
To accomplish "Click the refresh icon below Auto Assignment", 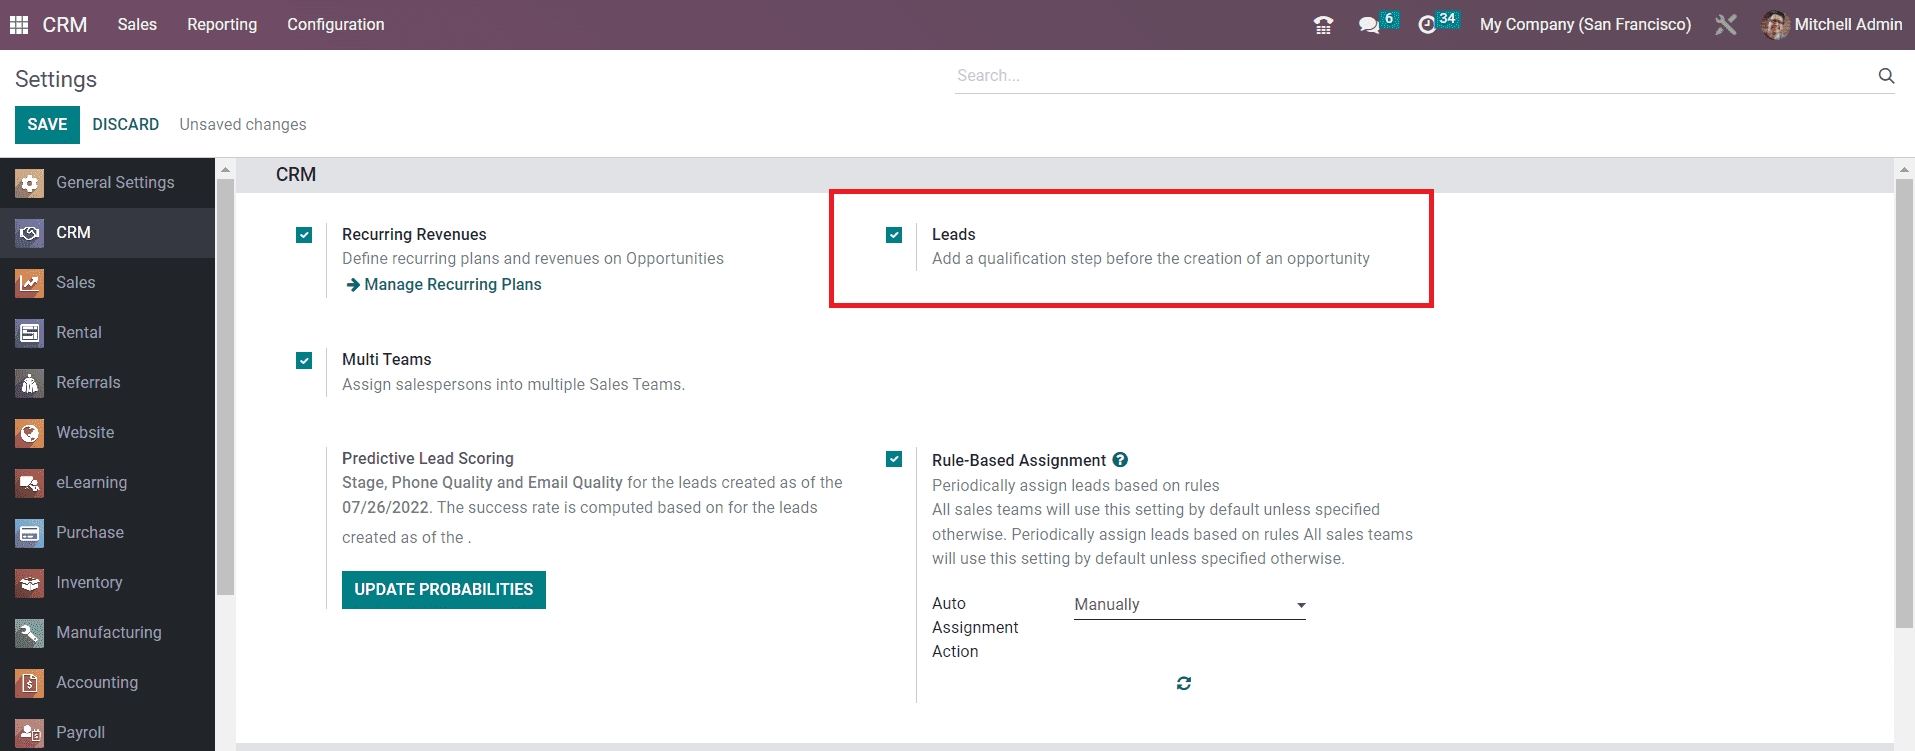I will pyautogui.click(x=1184, y=683).
